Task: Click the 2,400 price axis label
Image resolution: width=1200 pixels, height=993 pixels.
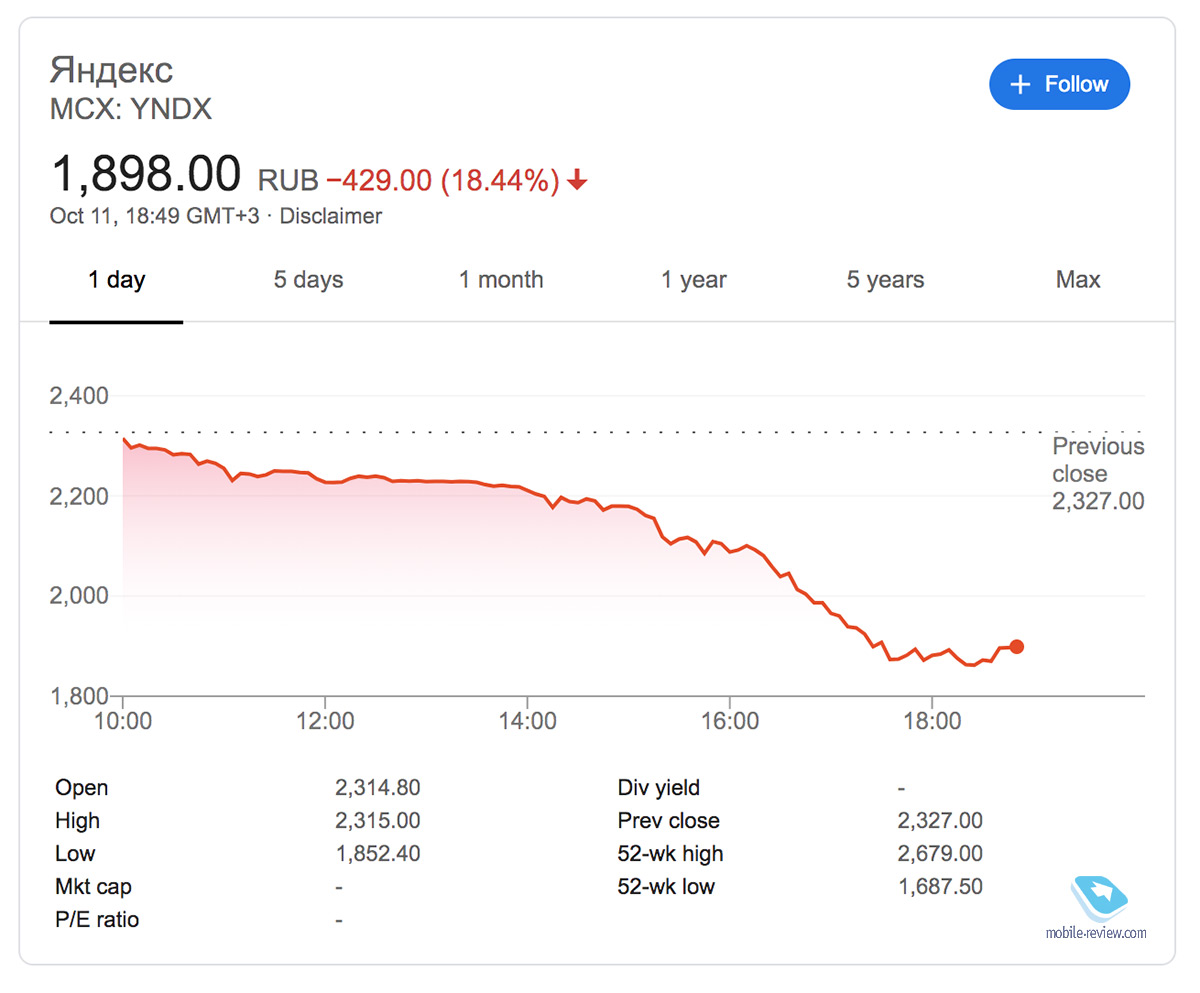Action: click(x=79, y=396)
